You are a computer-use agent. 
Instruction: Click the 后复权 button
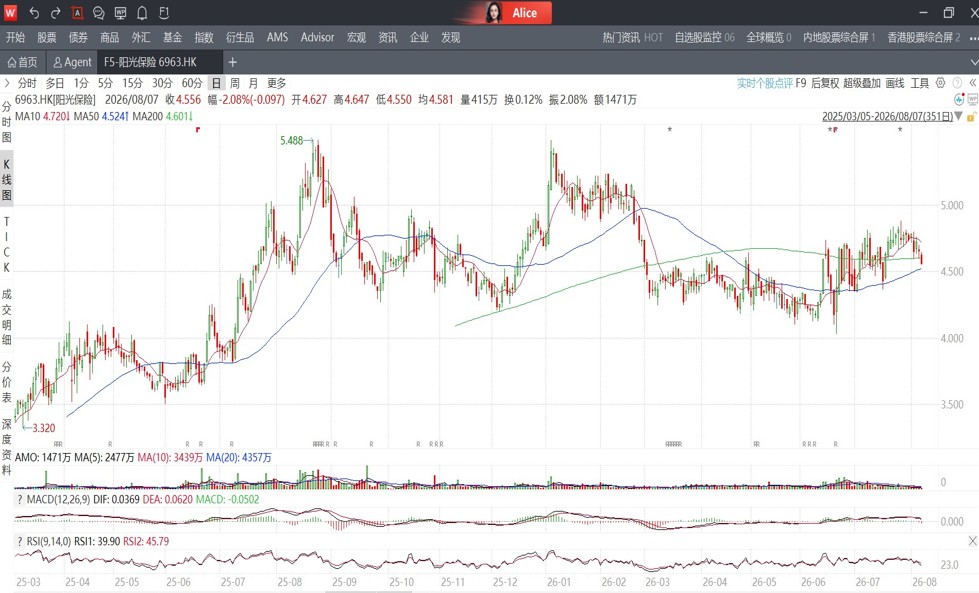click(x=825, y=83)
